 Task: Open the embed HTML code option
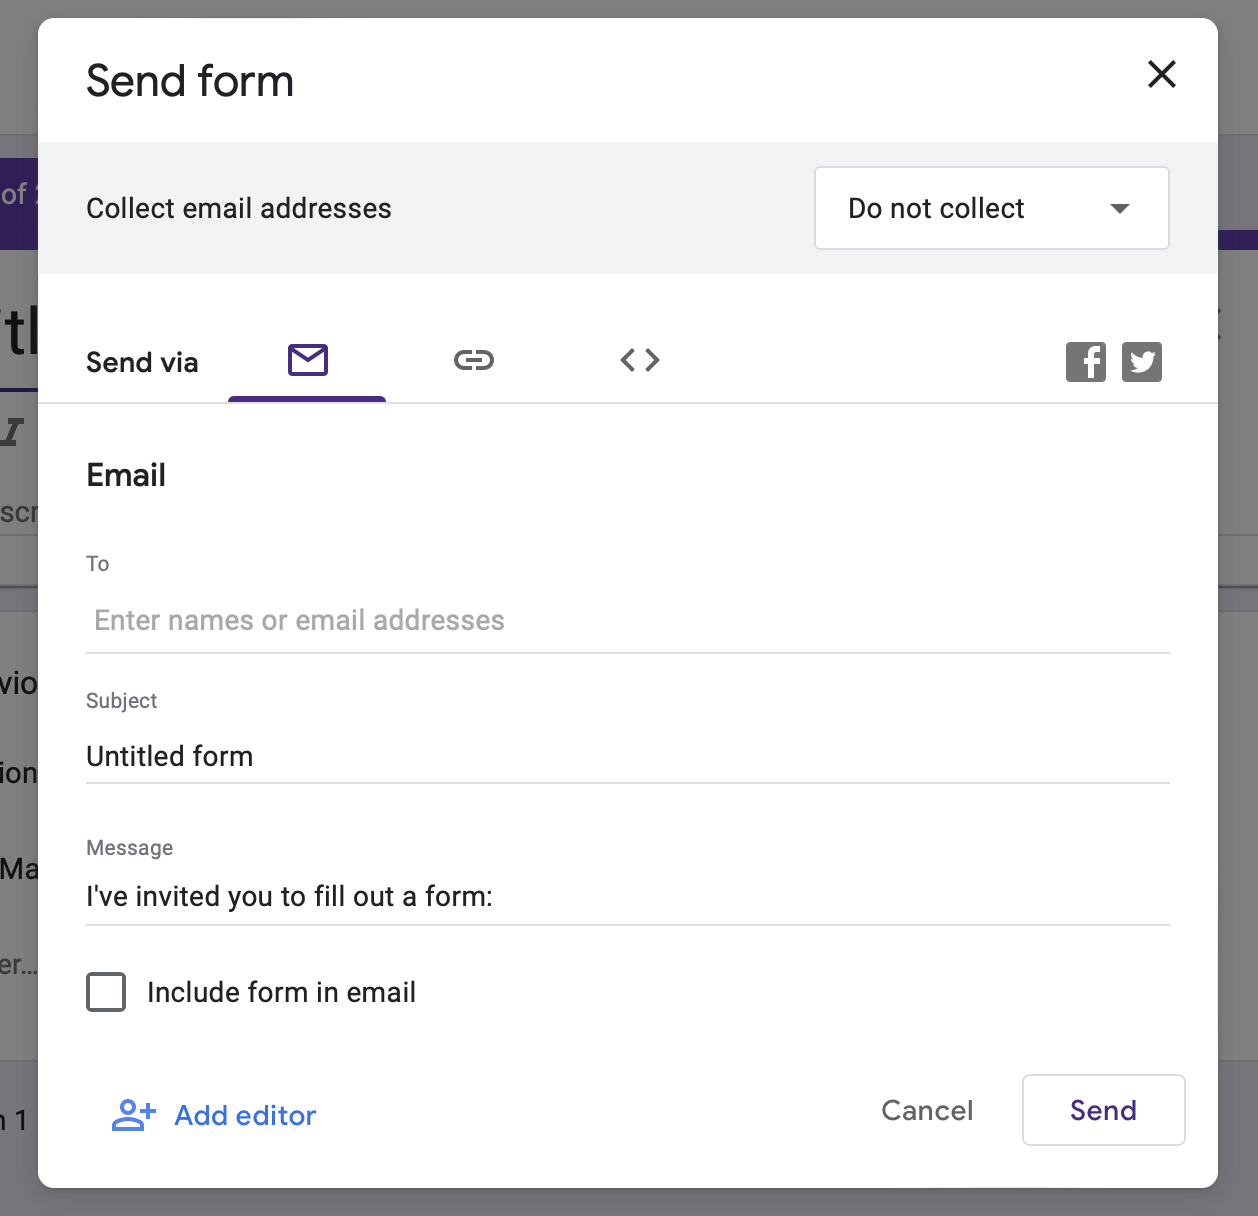pos(640,360)
